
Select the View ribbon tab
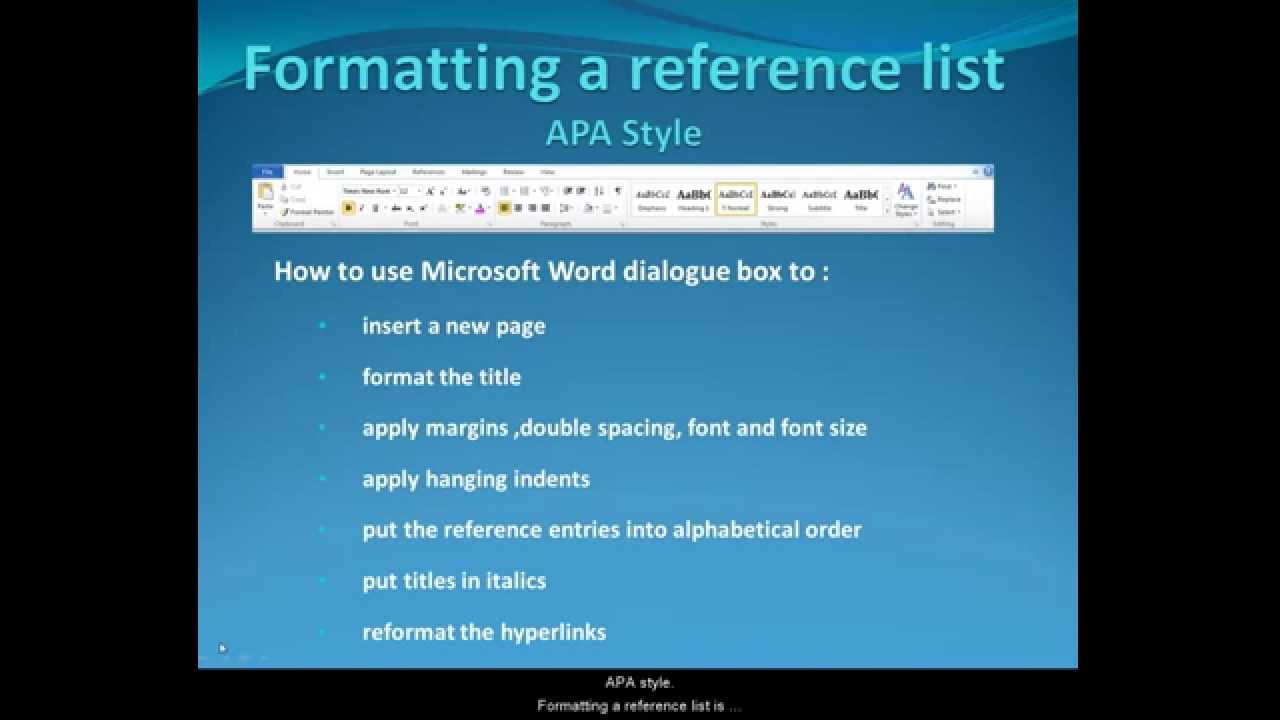click(547, 172)
